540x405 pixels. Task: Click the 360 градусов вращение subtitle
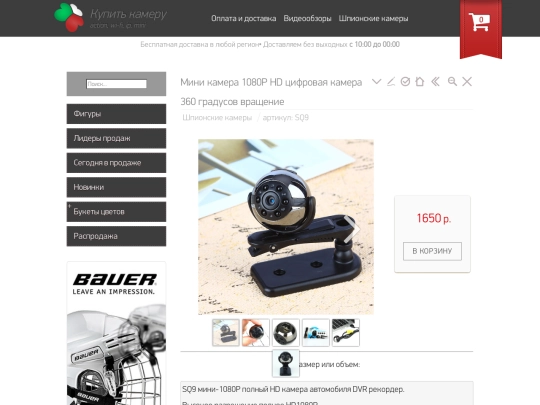coord(232,102)
